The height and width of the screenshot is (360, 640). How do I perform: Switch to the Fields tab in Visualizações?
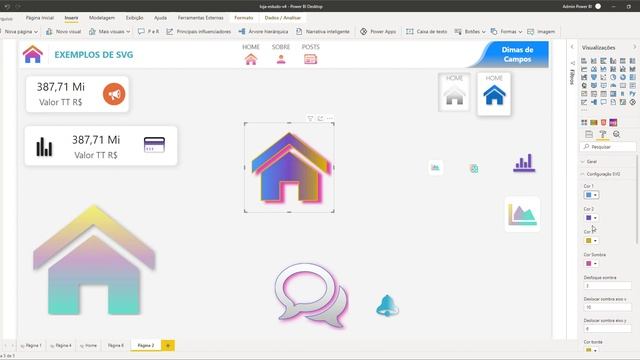pos(589,134)
